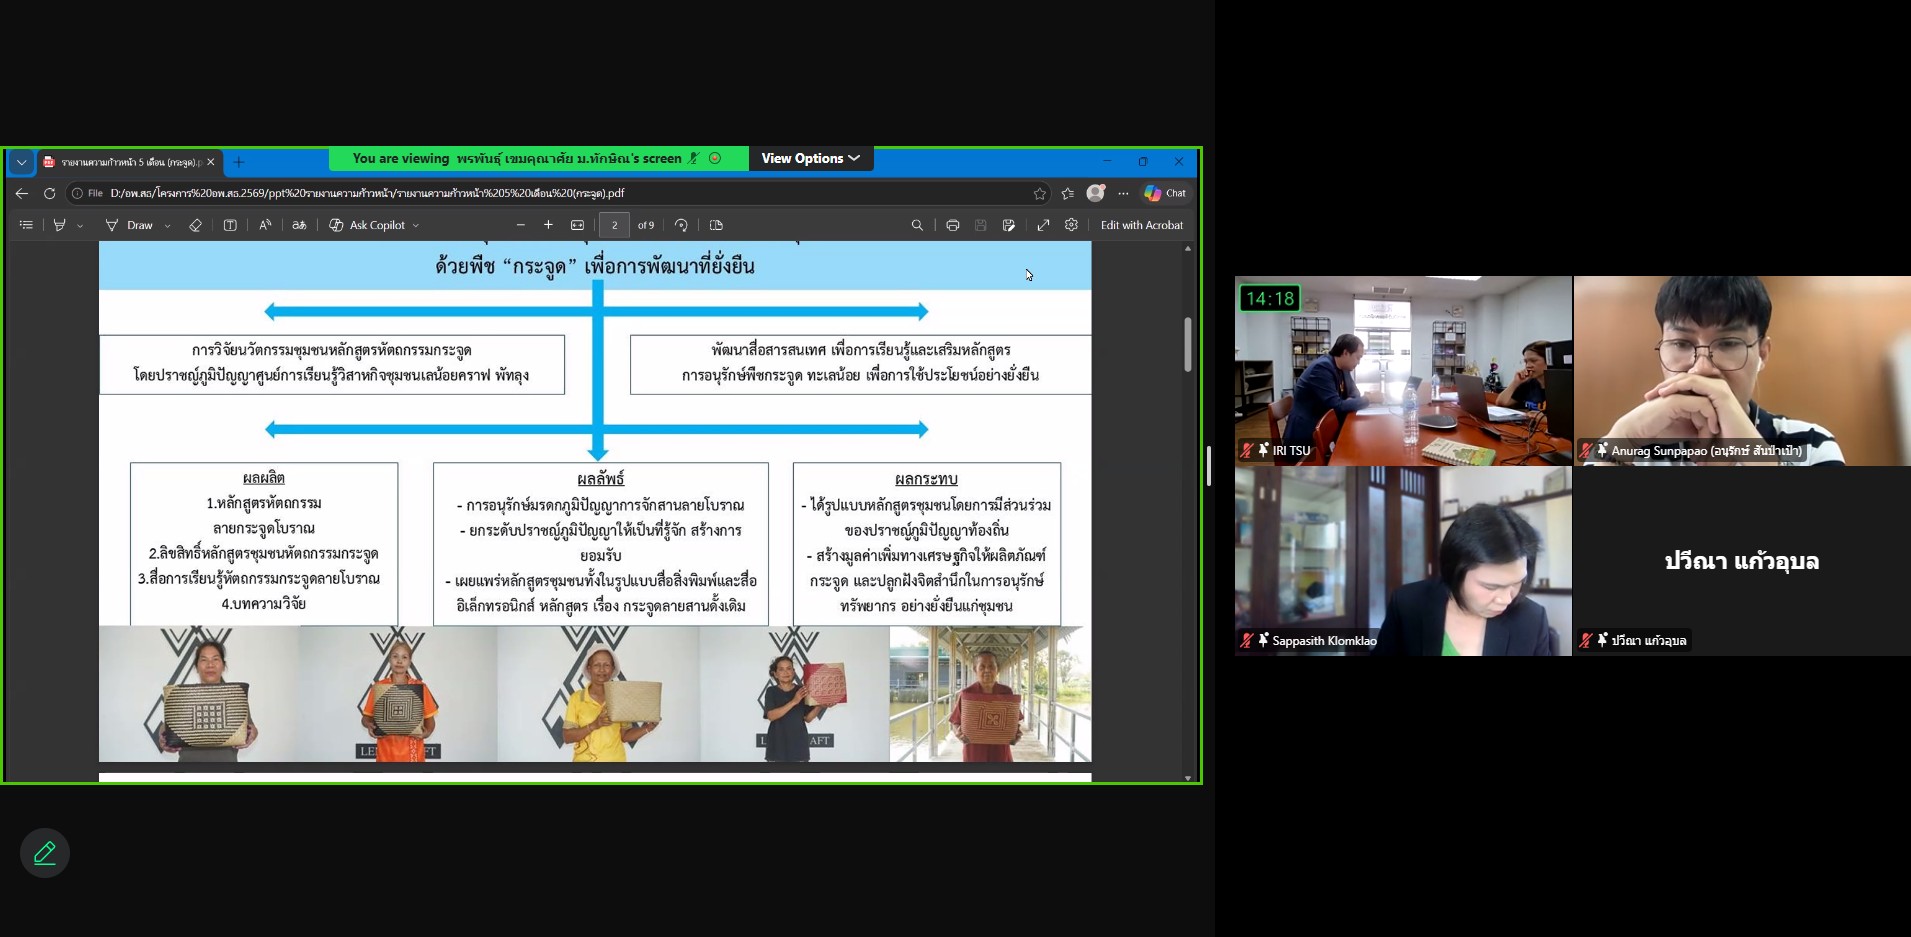Viewport: 1911px width, 937px height.
Task: Start Read aloud
Action: tap(265, 225)
